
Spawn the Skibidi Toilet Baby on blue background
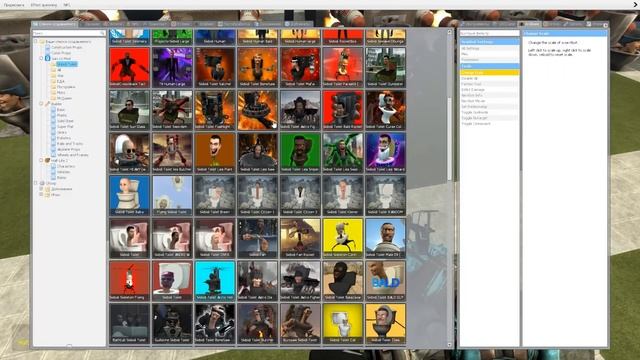[129, 196]
